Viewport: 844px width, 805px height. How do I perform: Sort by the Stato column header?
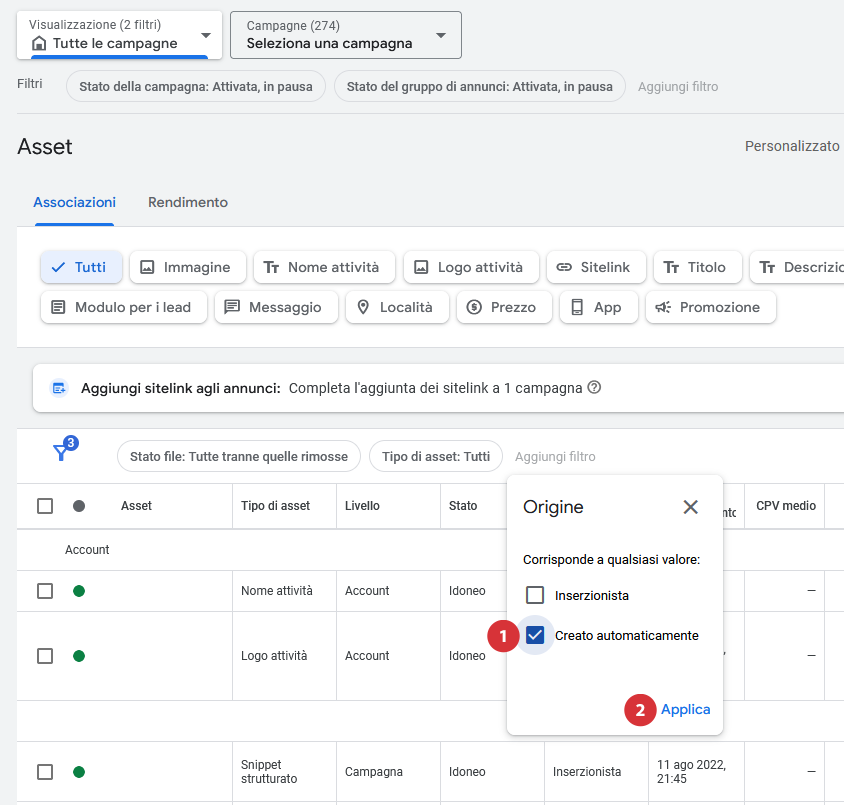[463, 506]
